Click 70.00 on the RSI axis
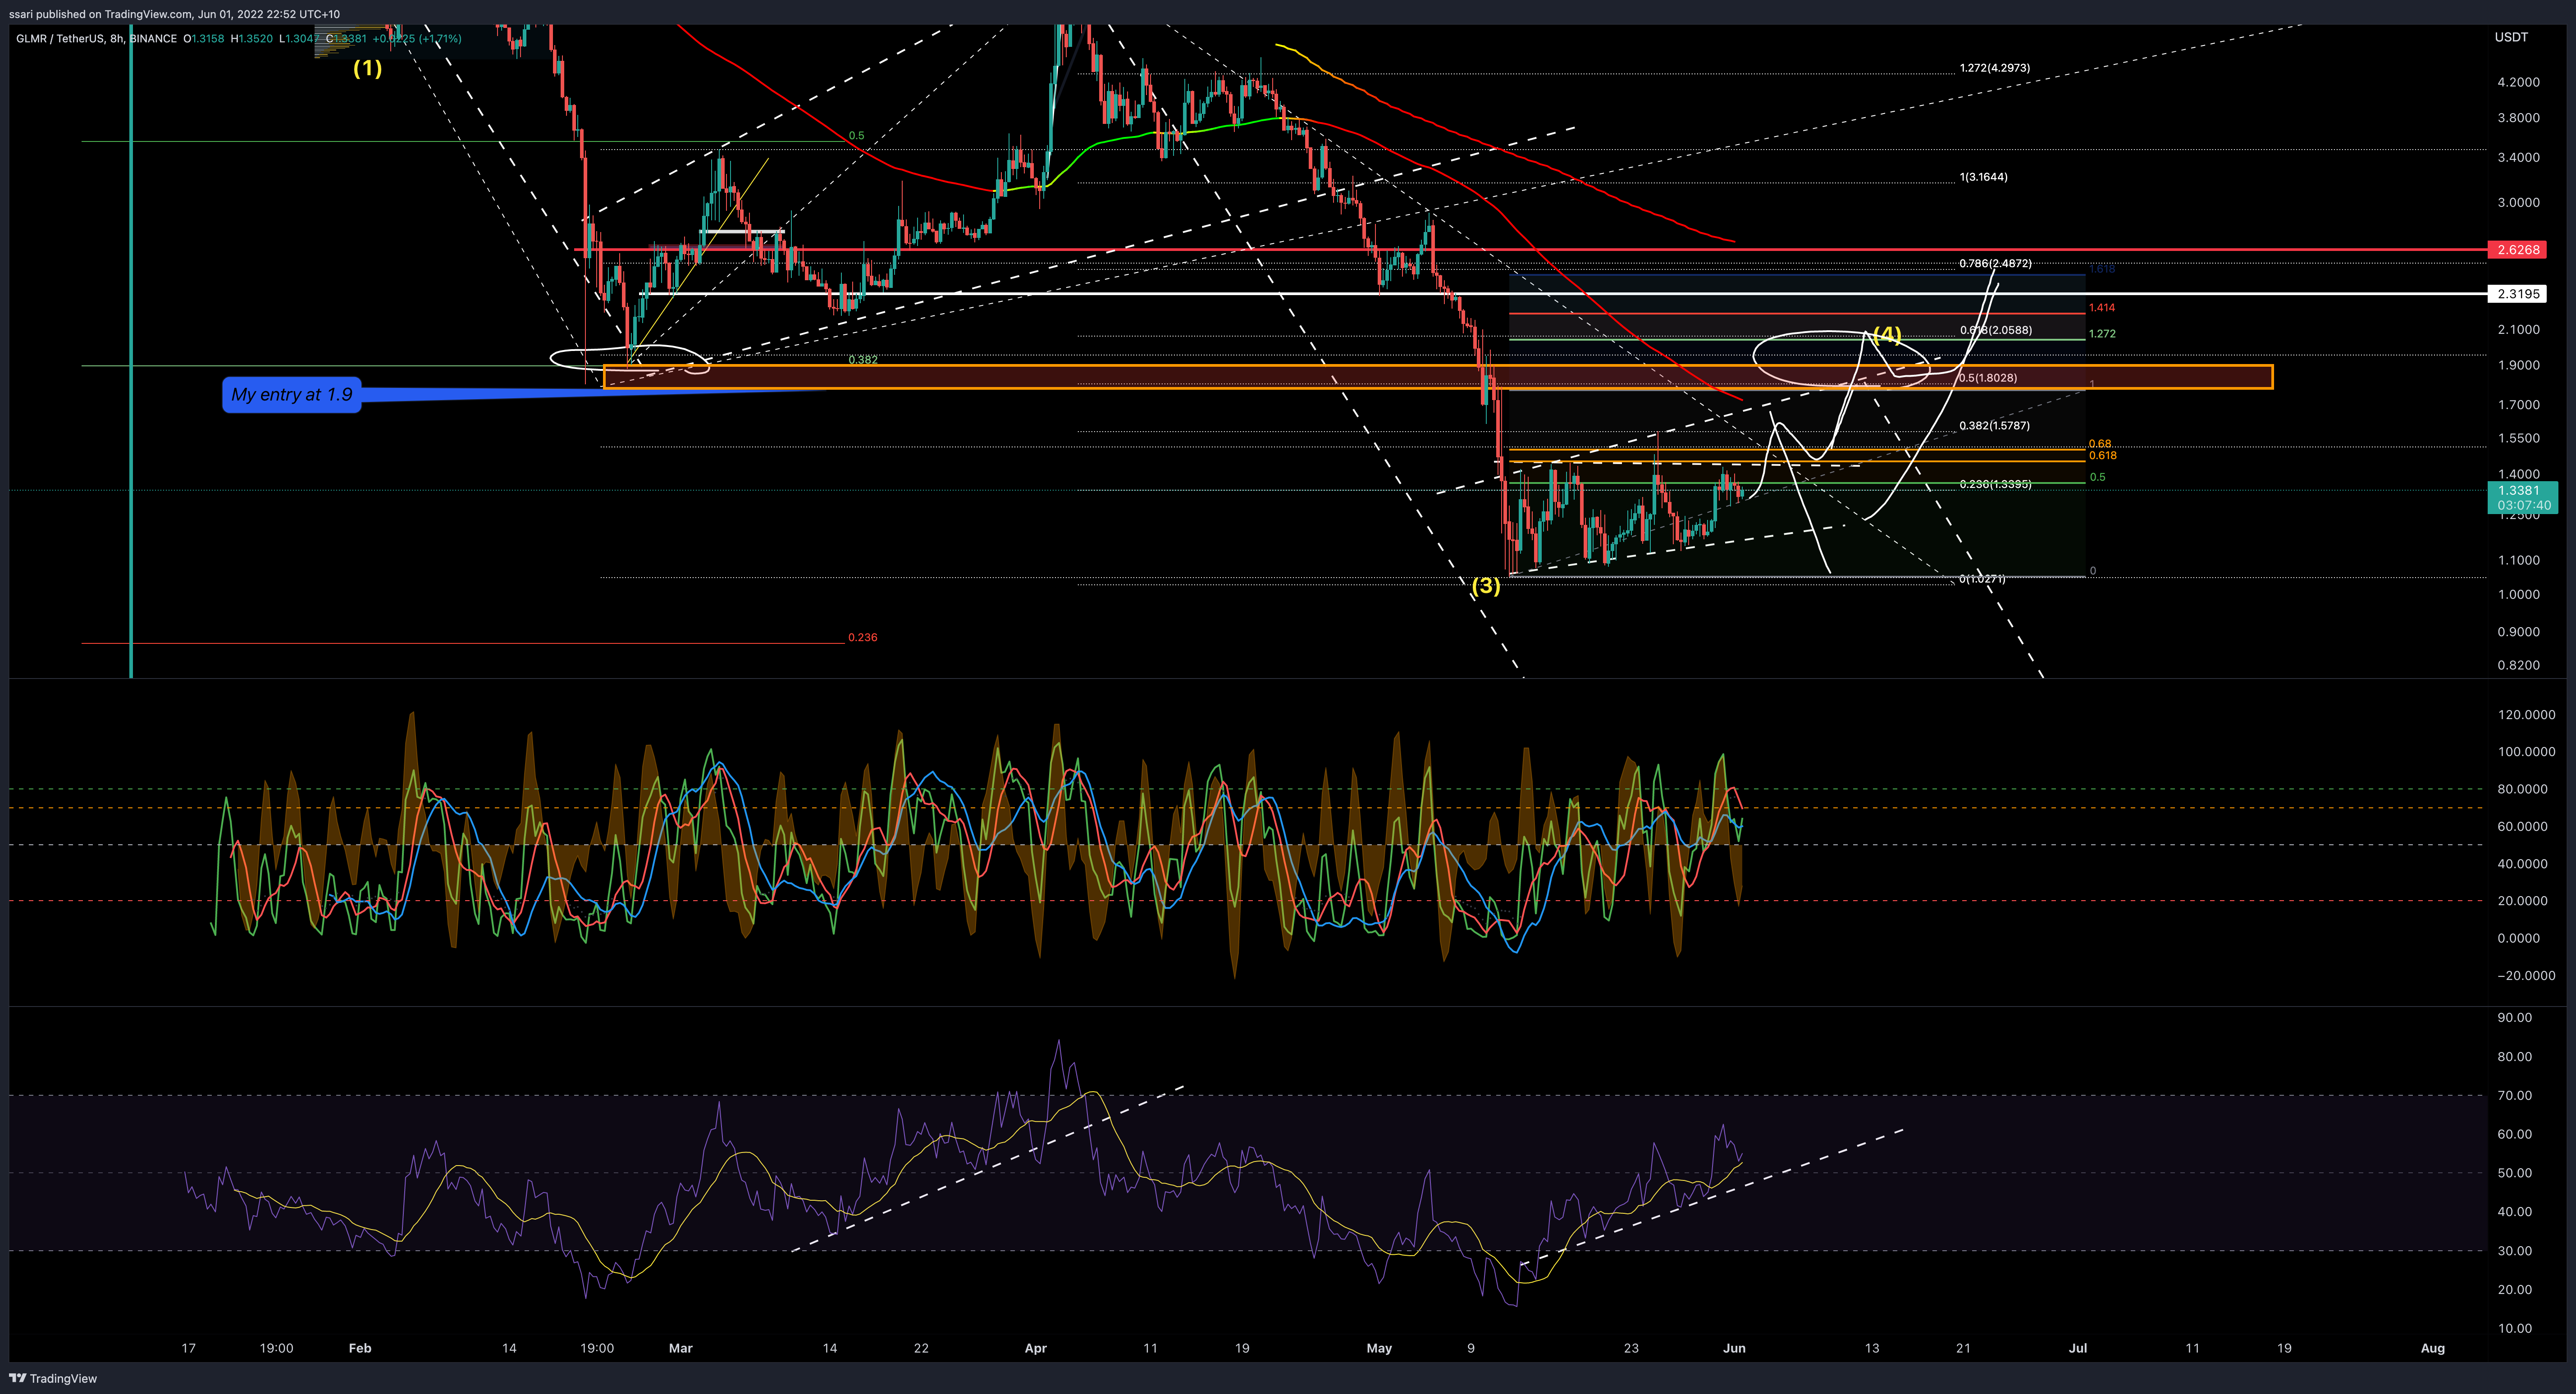 2515,1096
